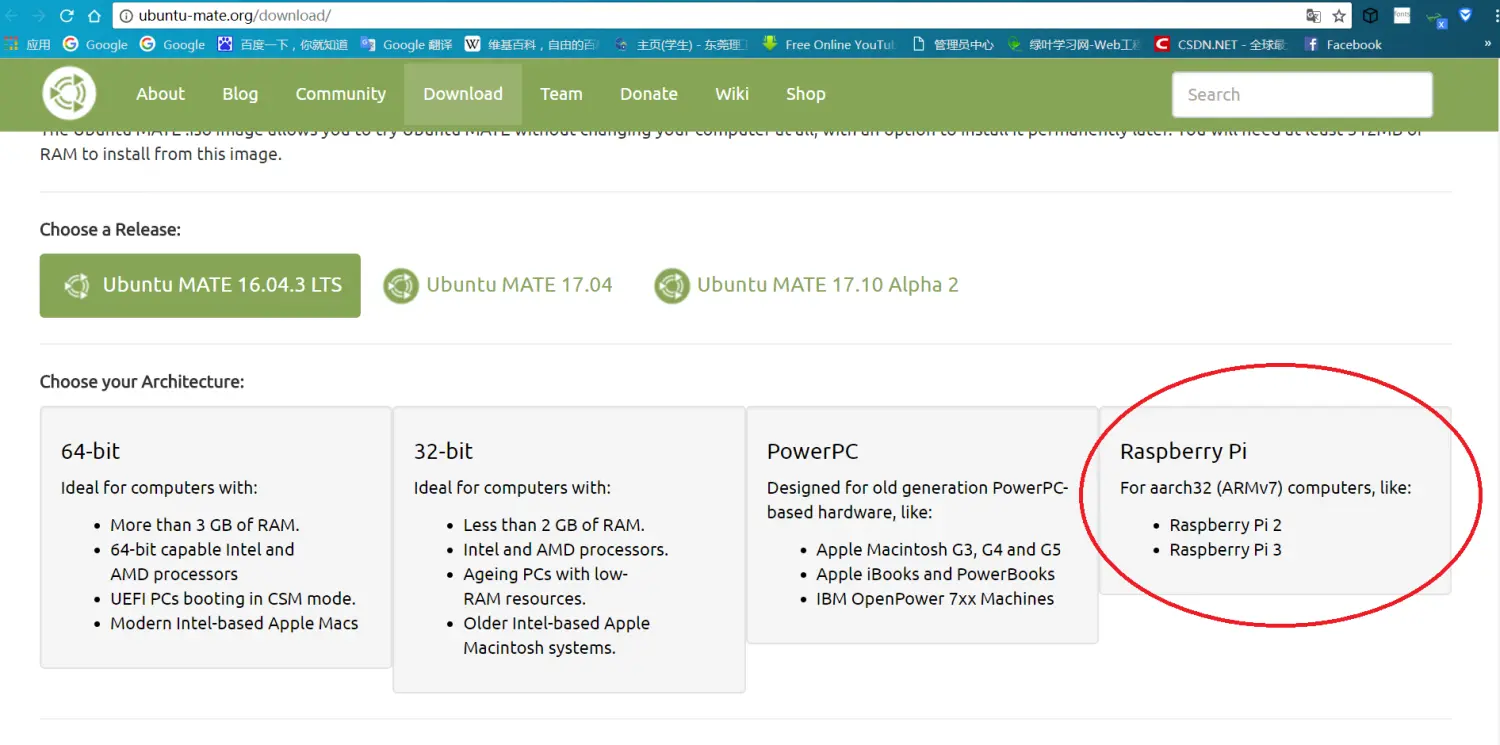This screenshot has height=745, width=1500.
Task: Select the PowerPC architecture card
Action: click(x=922, y=525)
